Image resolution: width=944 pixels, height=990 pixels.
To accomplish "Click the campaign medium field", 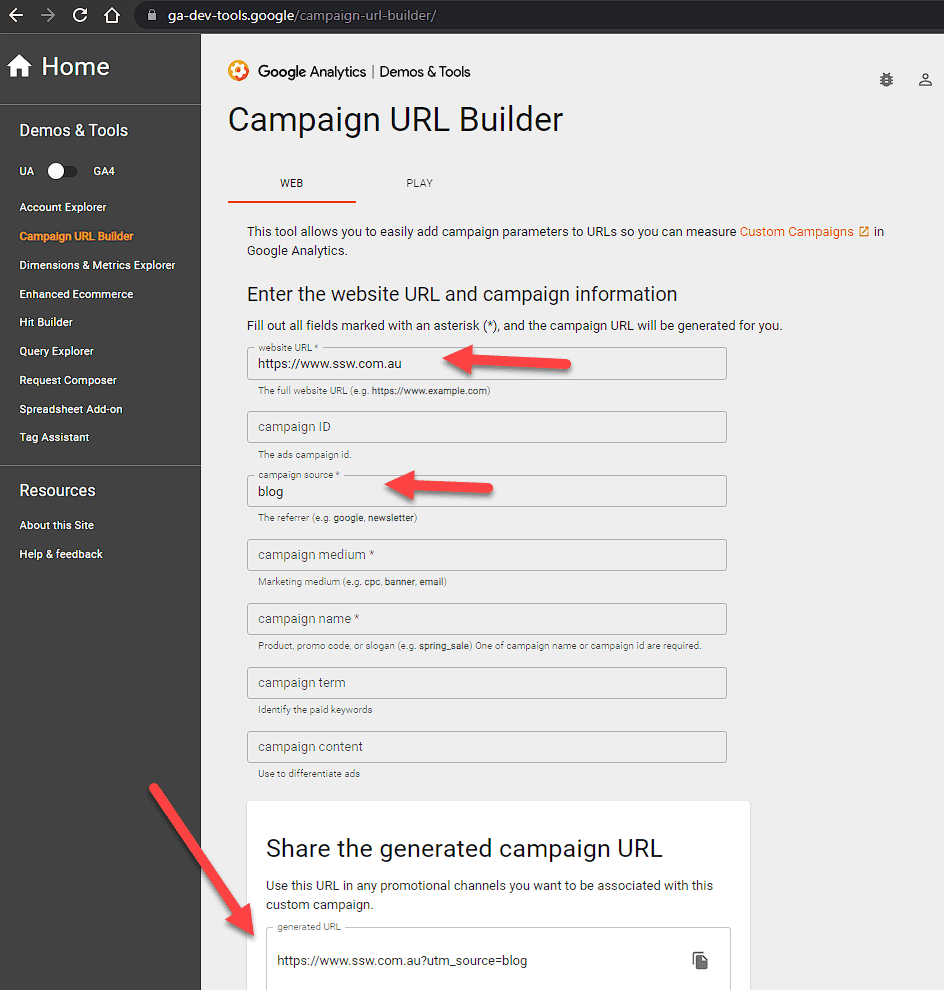I will coord(486,555).
